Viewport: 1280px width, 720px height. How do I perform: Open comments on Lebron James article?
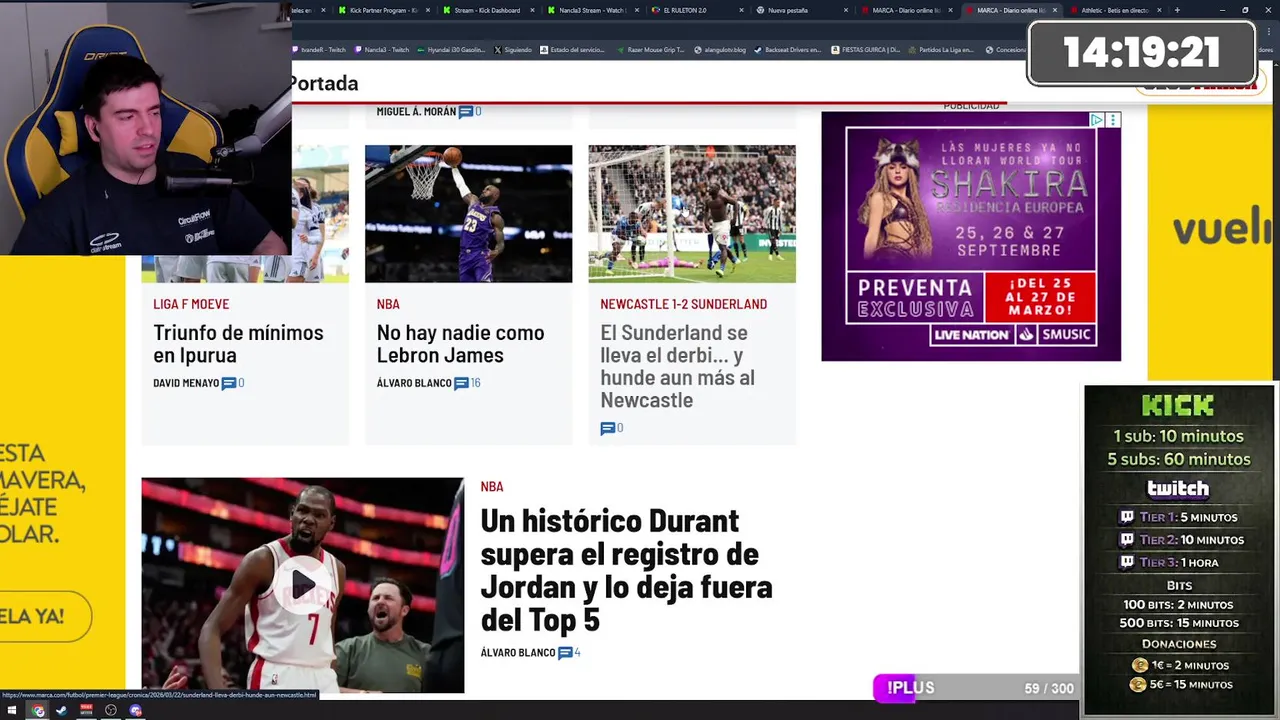coord(468,383)
